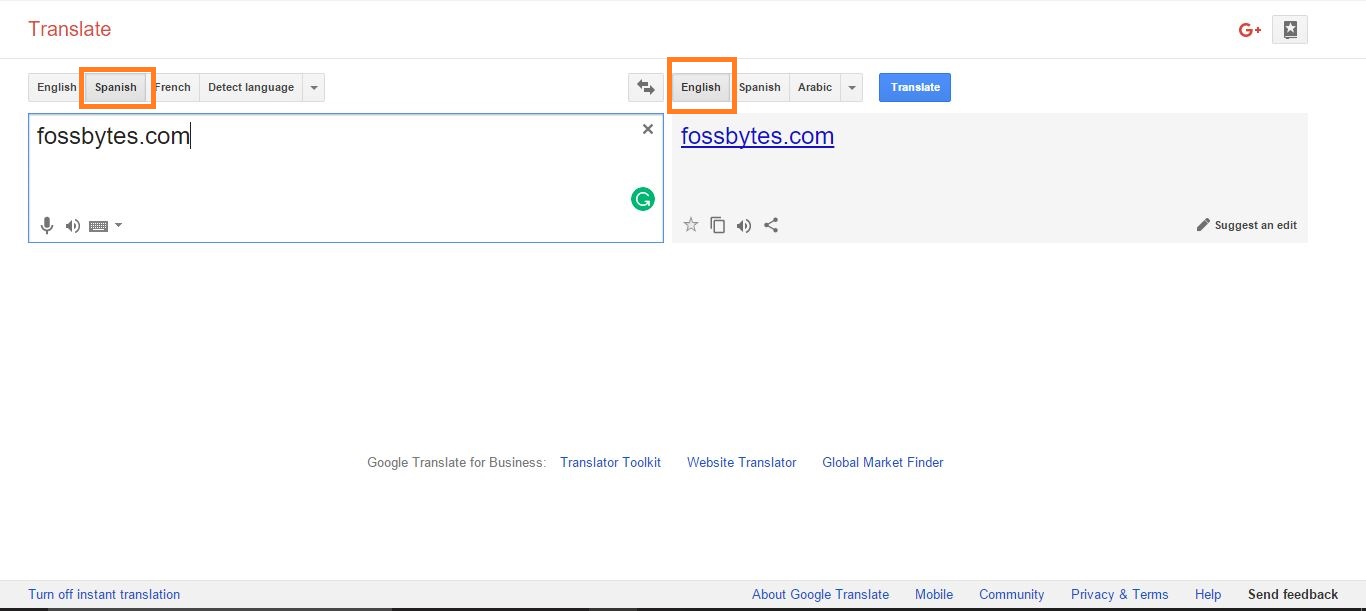Open the source language dropdown arrow
The height and width of the screenshot is (611, 1366).
pyautogui.click(x=314, y=87)
